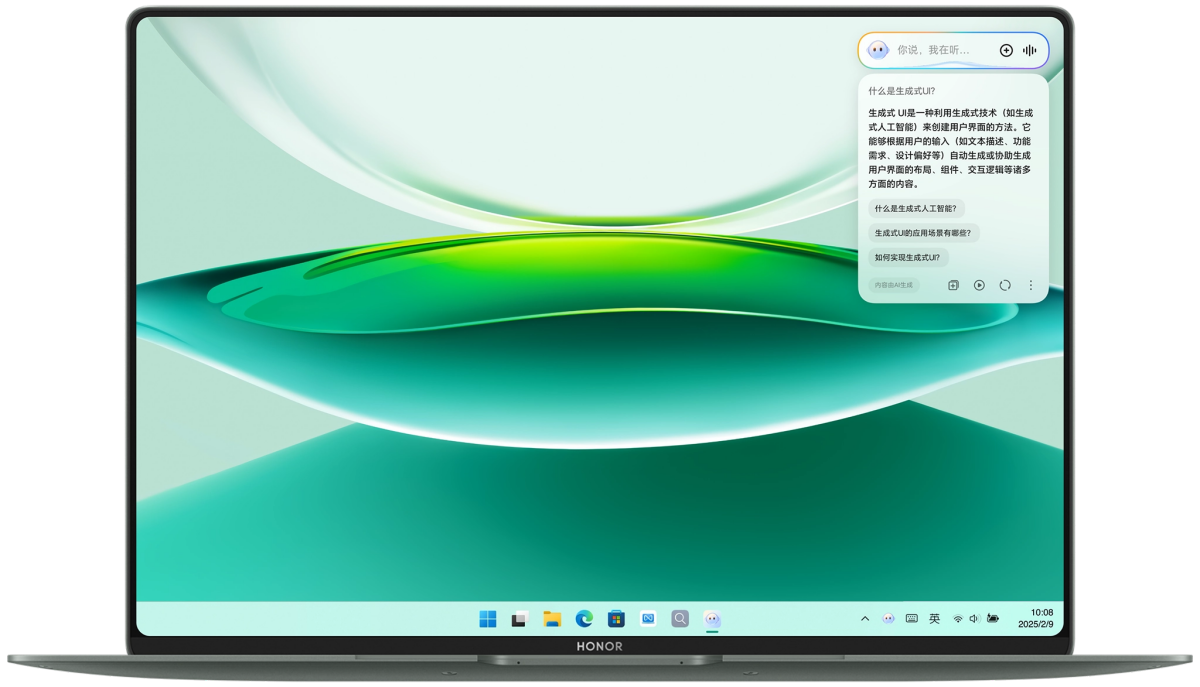Launch Microsoft Edge from the taskbar
The height and width of the screenshot is (687, 1200).
click(584, 619)
